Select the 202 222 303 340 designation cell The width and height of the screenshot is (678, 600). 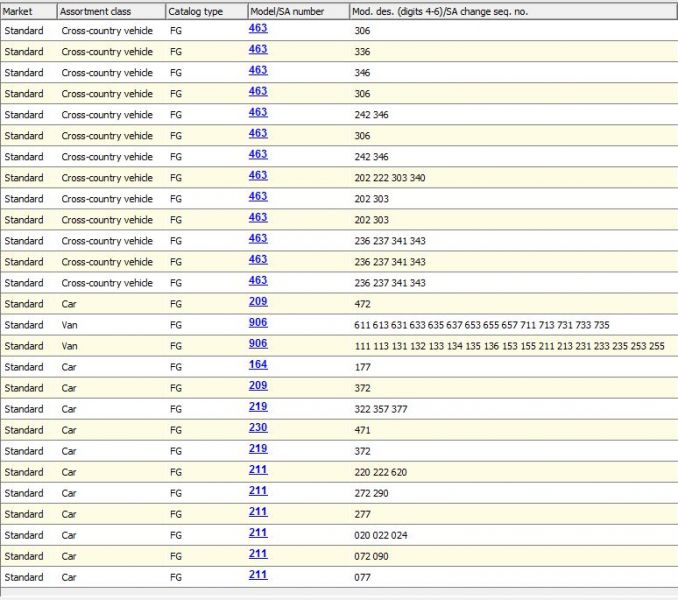390,178
